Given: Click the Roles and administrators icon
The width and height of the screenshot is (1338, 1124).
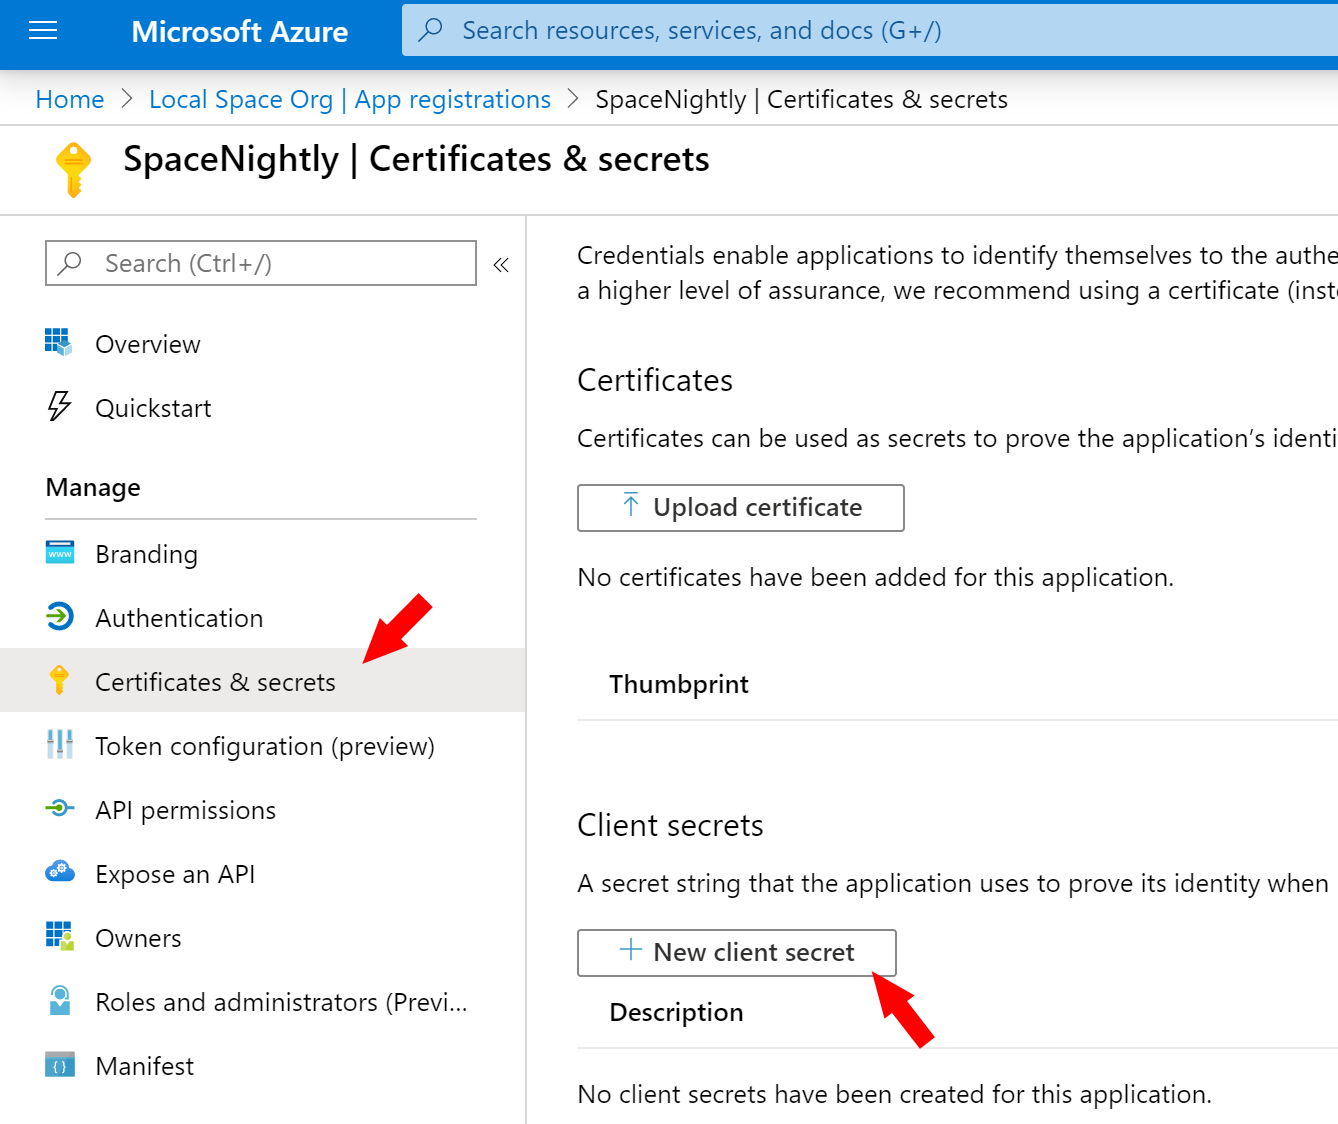Looking at the screenshot, I should coord(59,1001).
